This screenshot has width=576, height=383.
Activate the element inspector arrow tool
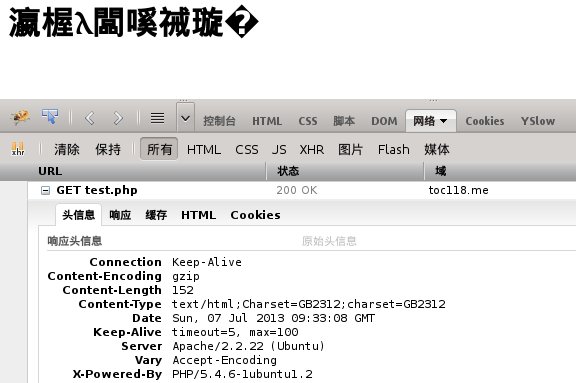[x=50, y=117]
